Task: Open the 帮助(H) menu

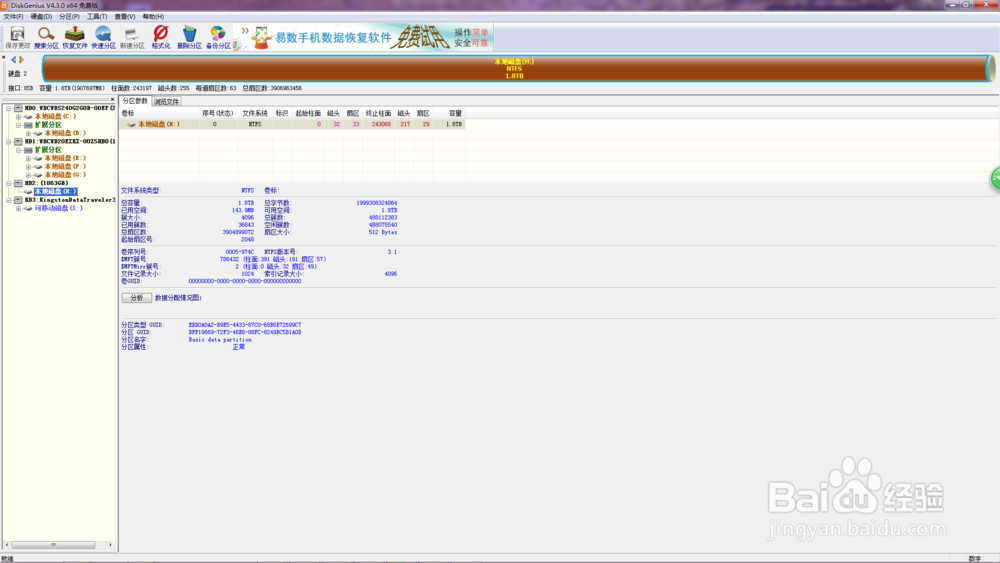Action: (153, 17)
